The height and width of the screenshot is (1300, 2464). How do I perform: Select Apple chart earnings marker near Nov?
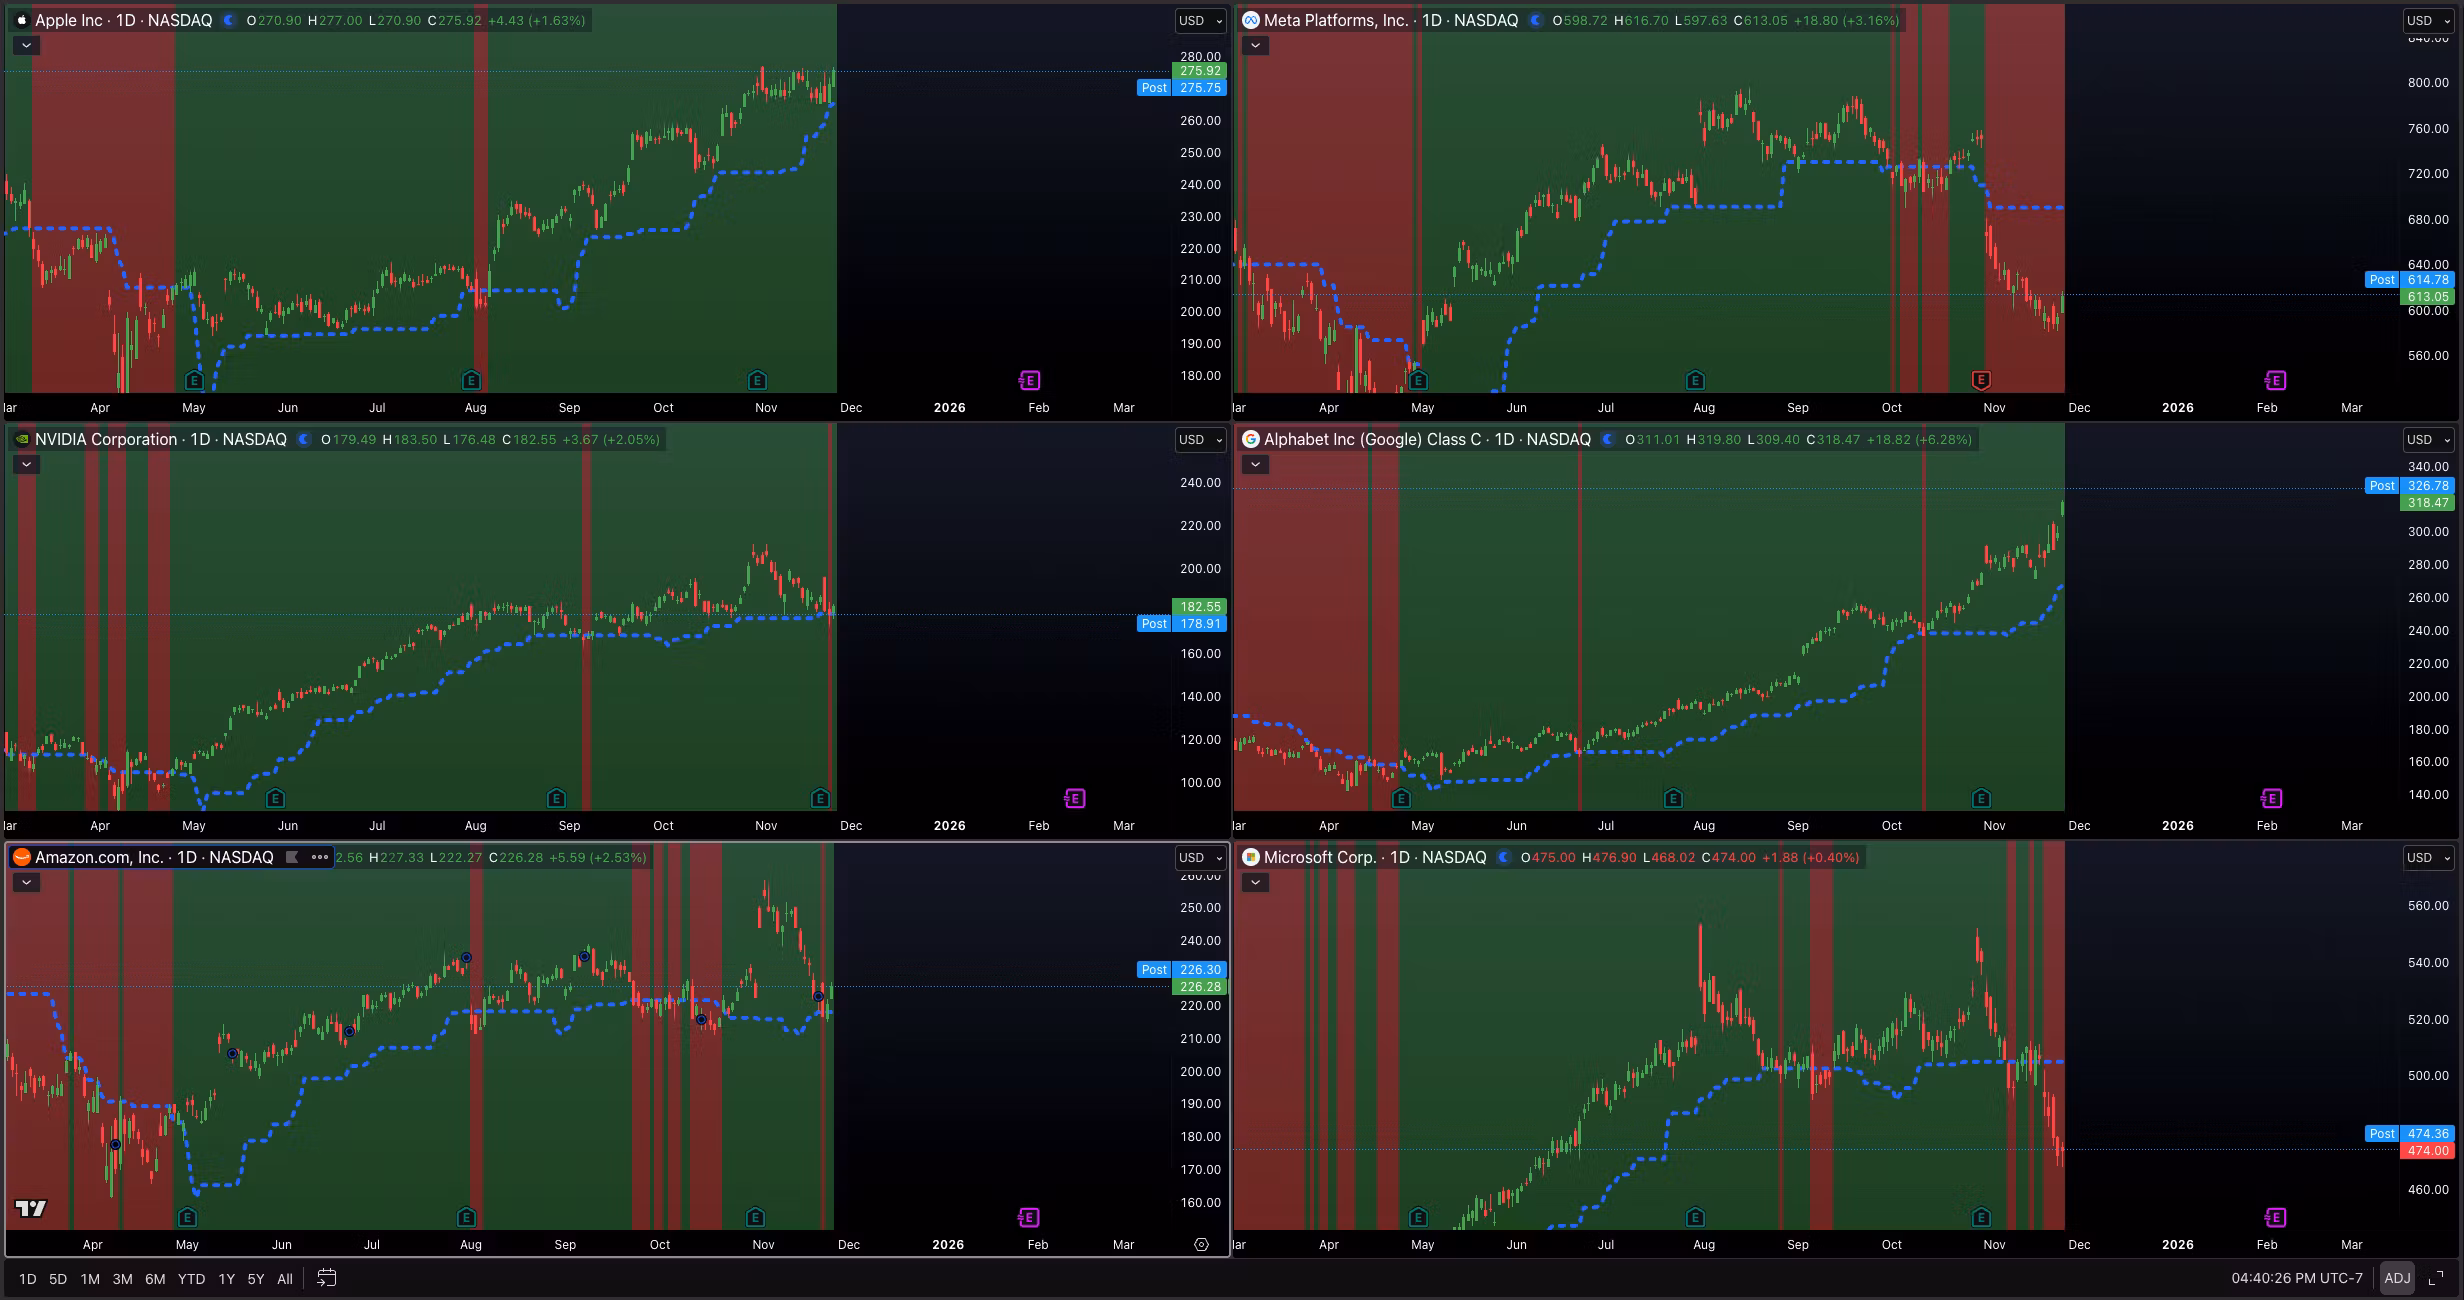tap(758, 380)
